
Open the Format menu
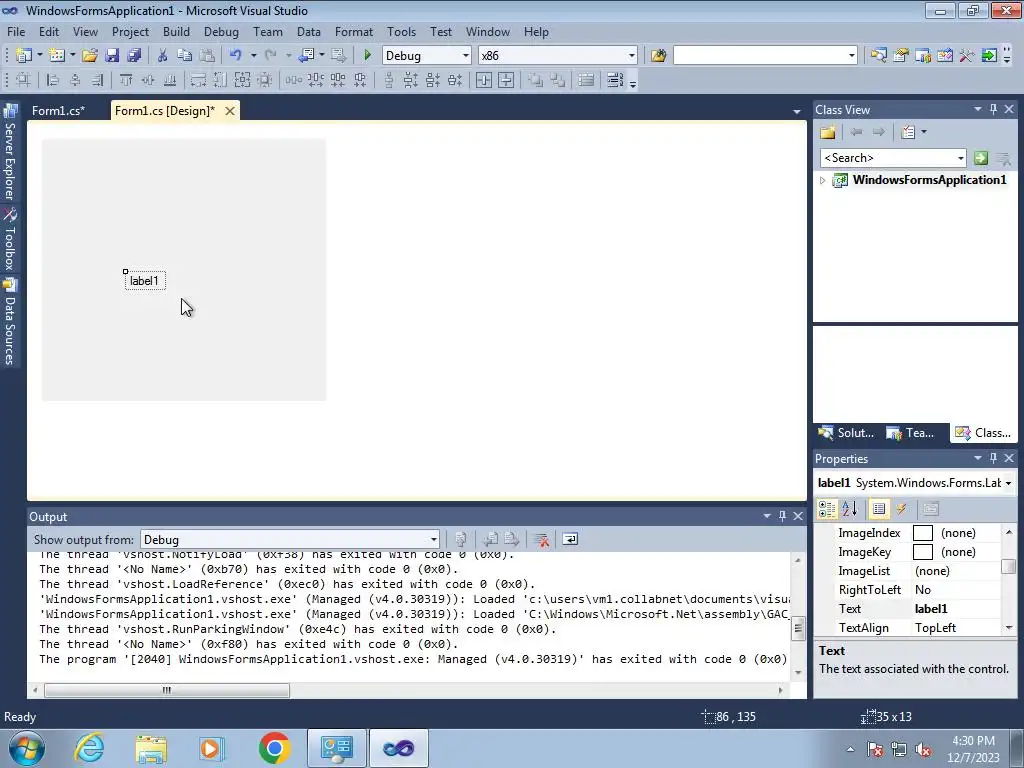click(x=353, y=31)
